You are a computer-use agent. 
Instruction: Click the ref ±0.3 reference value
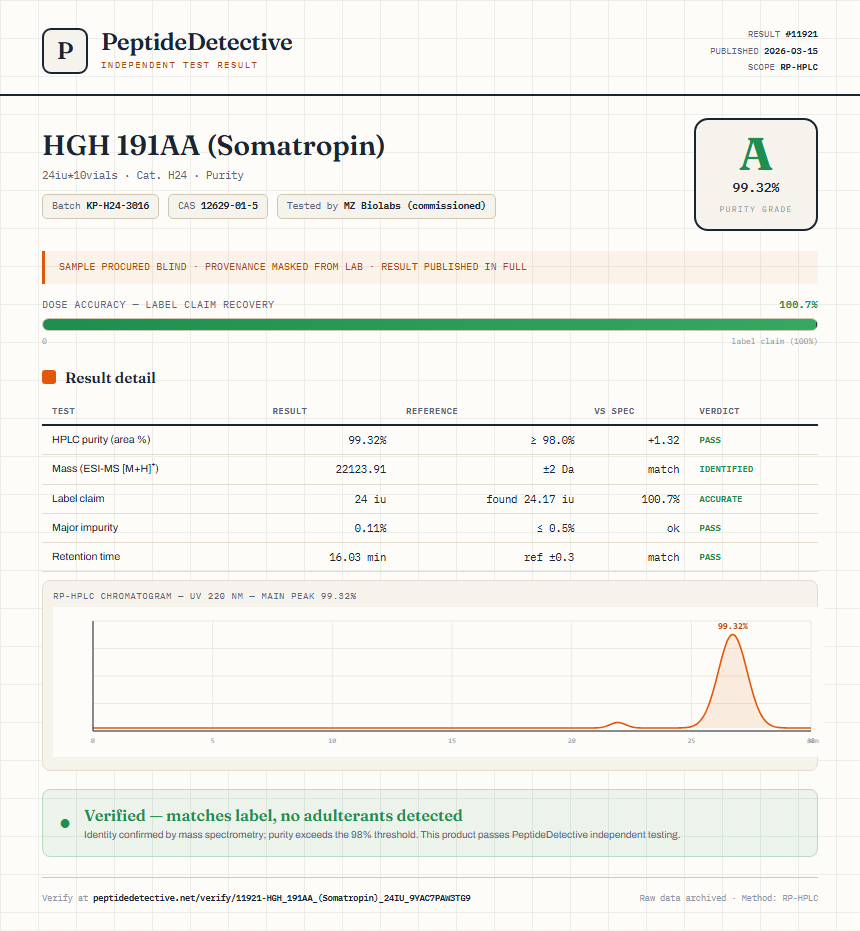(549, 557)
